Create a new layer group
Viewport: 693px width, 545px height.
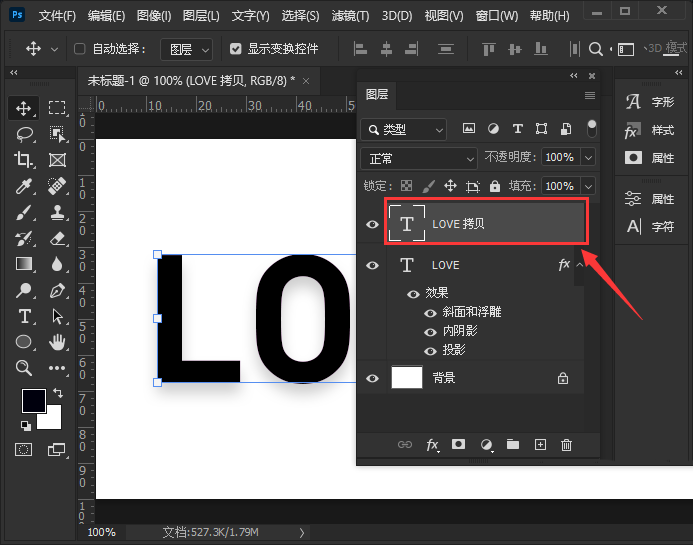click(513, 444)
